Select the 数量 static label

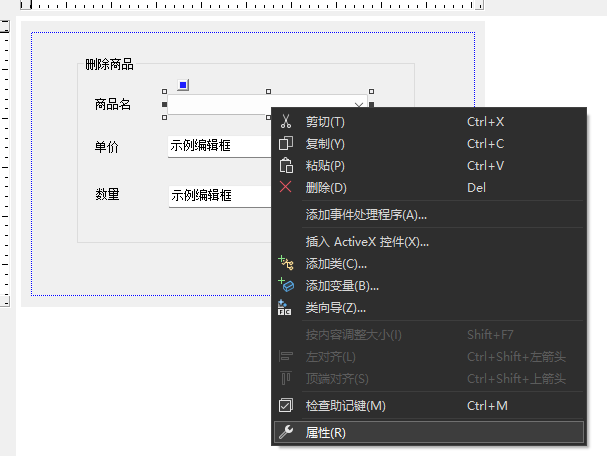(x=107, y=194)
